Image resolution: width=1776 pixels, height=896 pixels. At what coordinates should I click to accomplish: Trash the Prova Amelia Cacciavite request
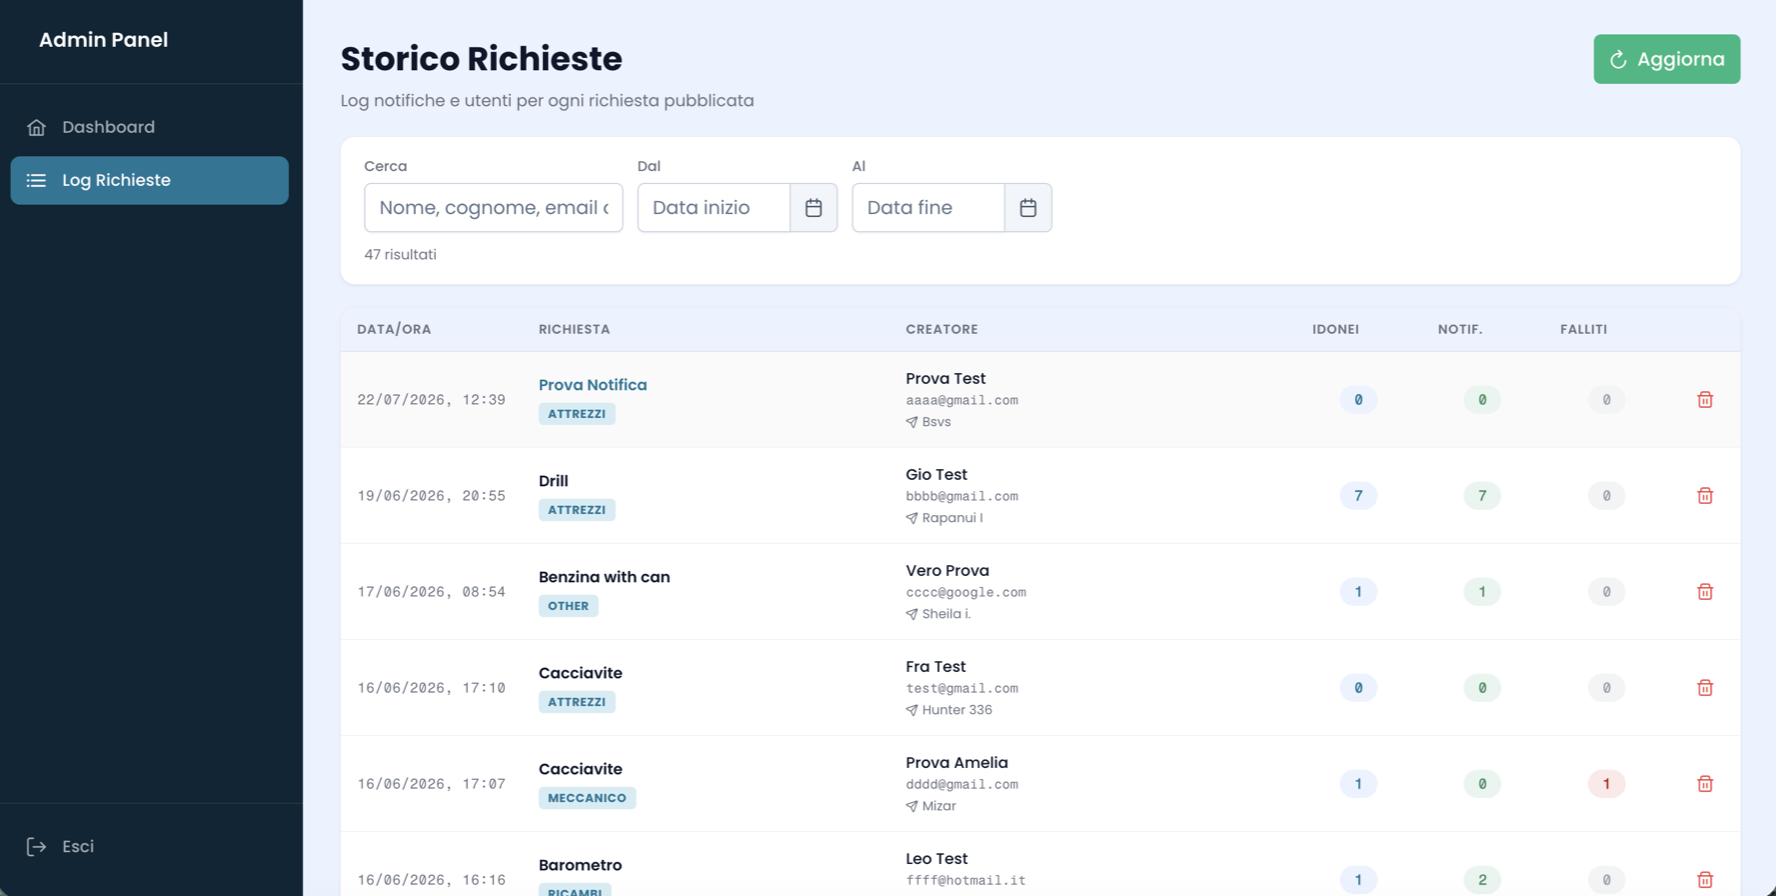pyautogui.click(x=1705, y=784)
